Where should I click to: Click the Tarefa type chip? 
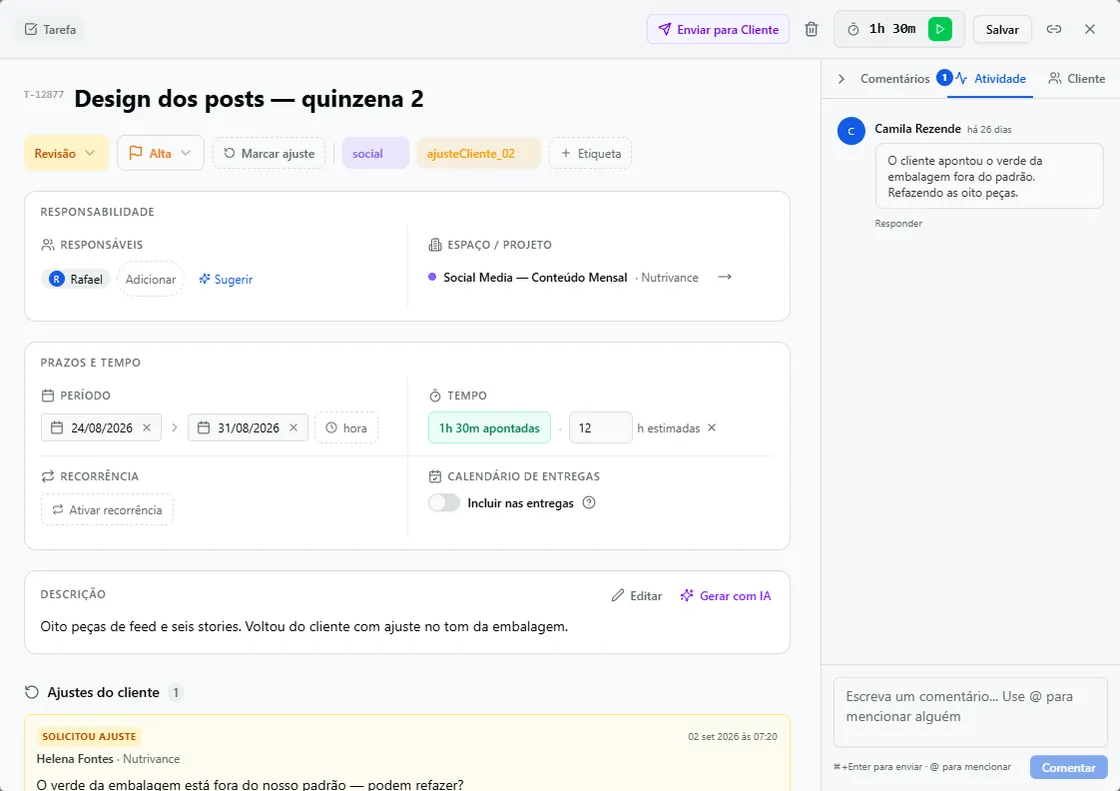tap(50, 29)
